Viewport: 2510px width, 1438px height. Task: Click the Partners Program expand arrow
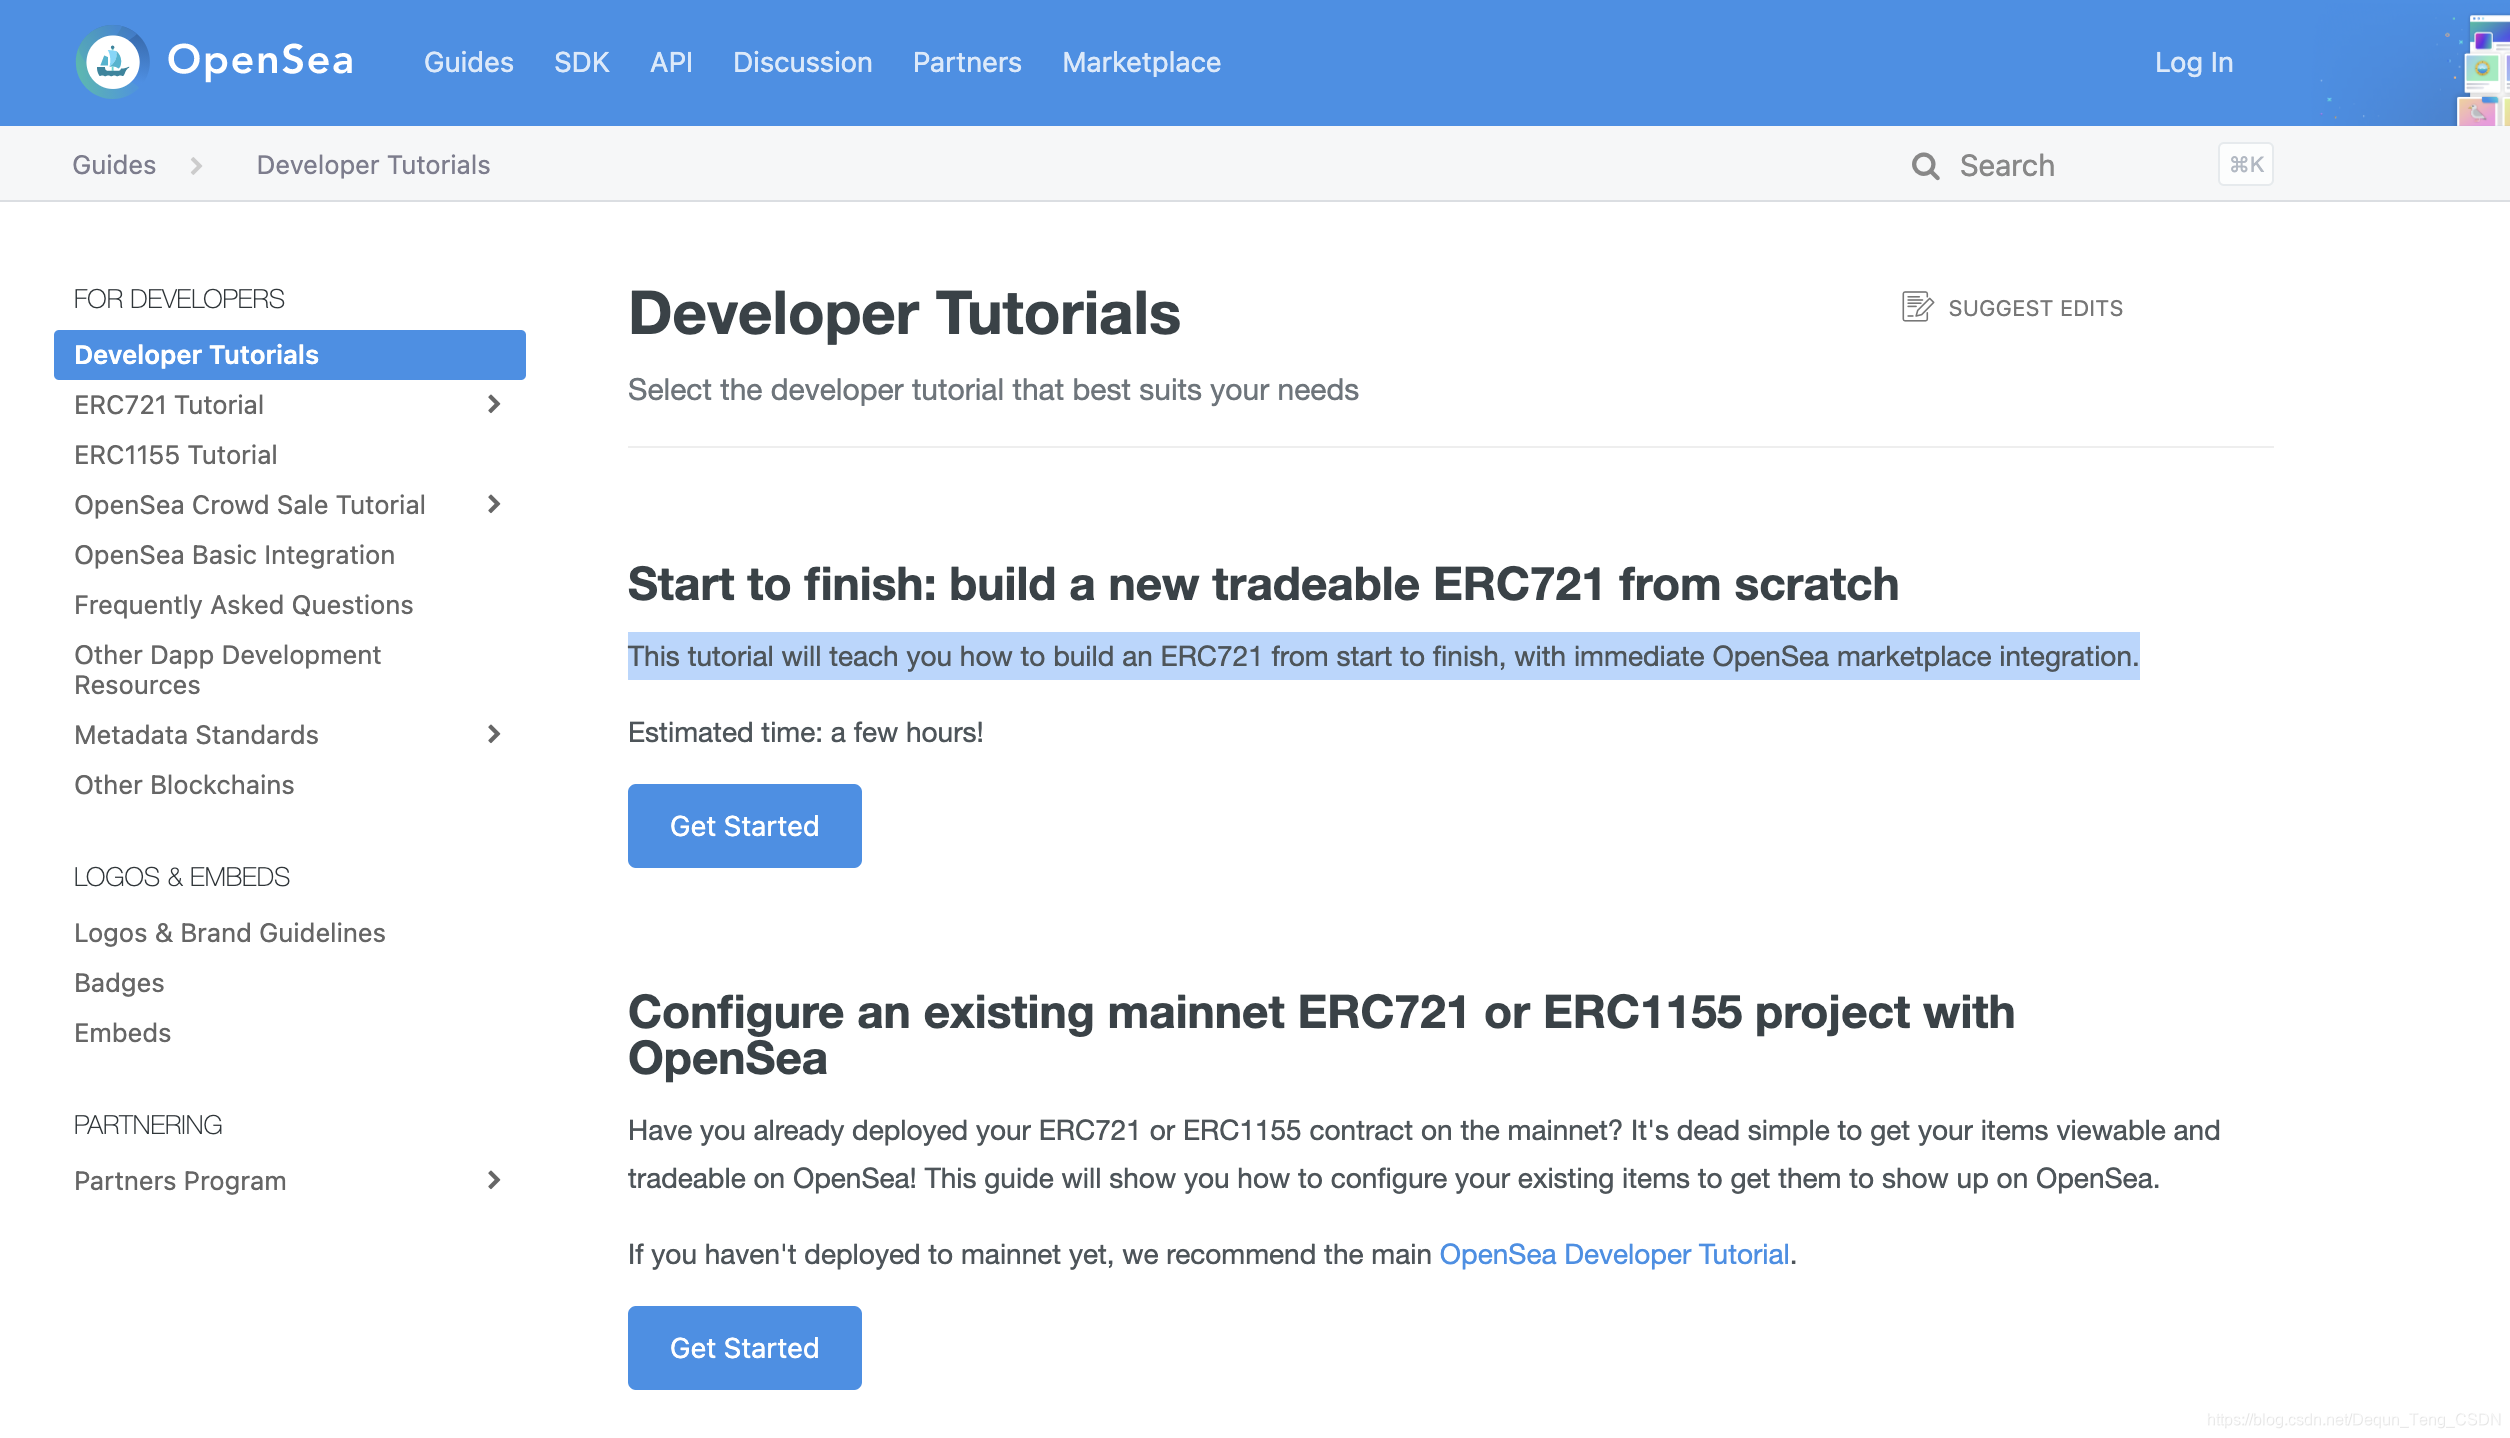pos(493,1179)
